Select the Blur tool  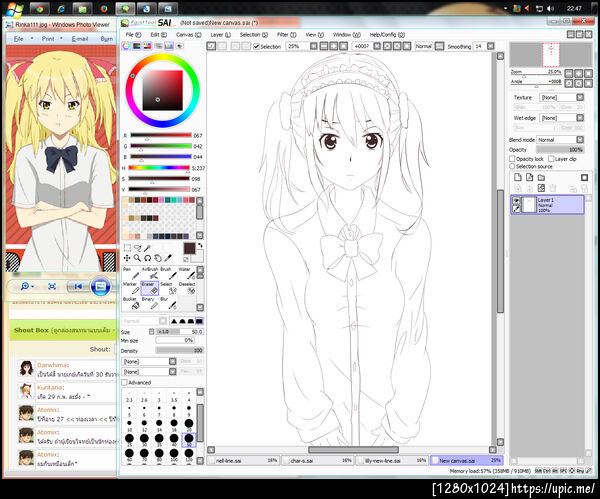[x=169, y=303]
